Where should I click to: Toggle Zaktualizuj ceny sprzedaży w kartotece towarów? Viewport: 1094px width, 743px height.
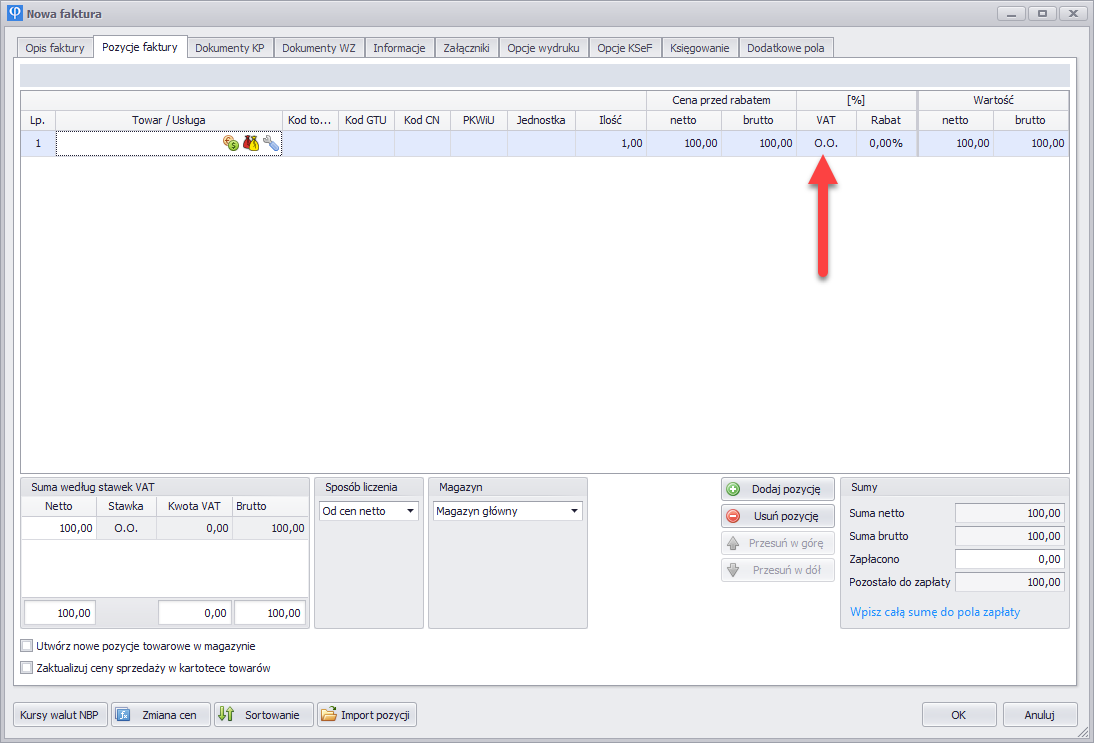click(27, 668)
